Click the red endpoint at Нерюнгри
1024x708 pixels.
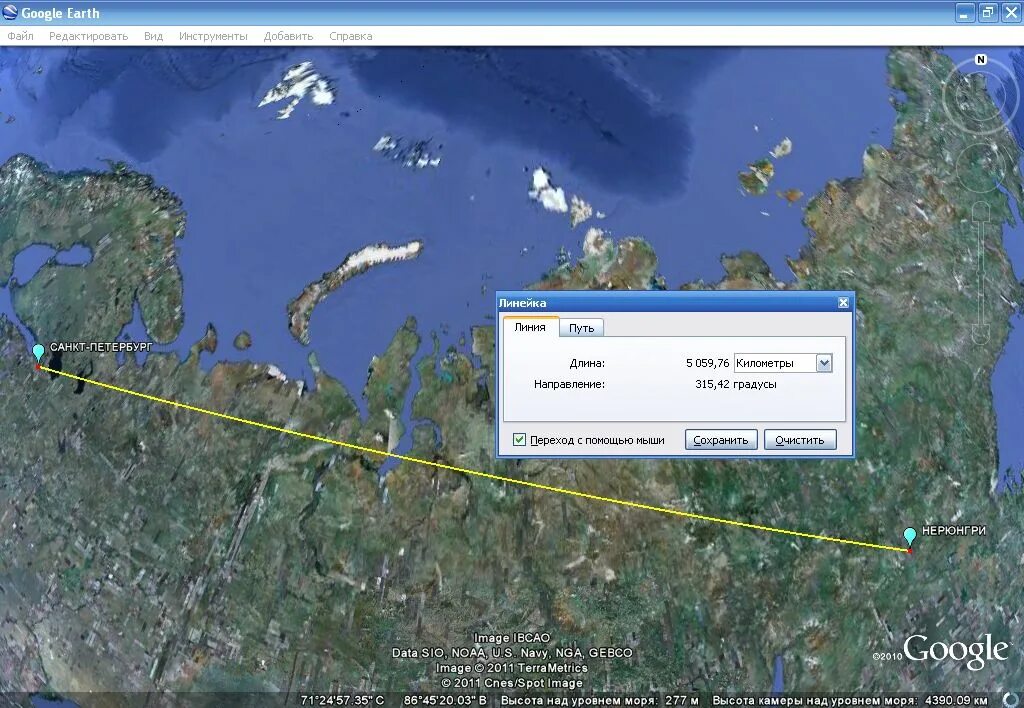[909, 551]
